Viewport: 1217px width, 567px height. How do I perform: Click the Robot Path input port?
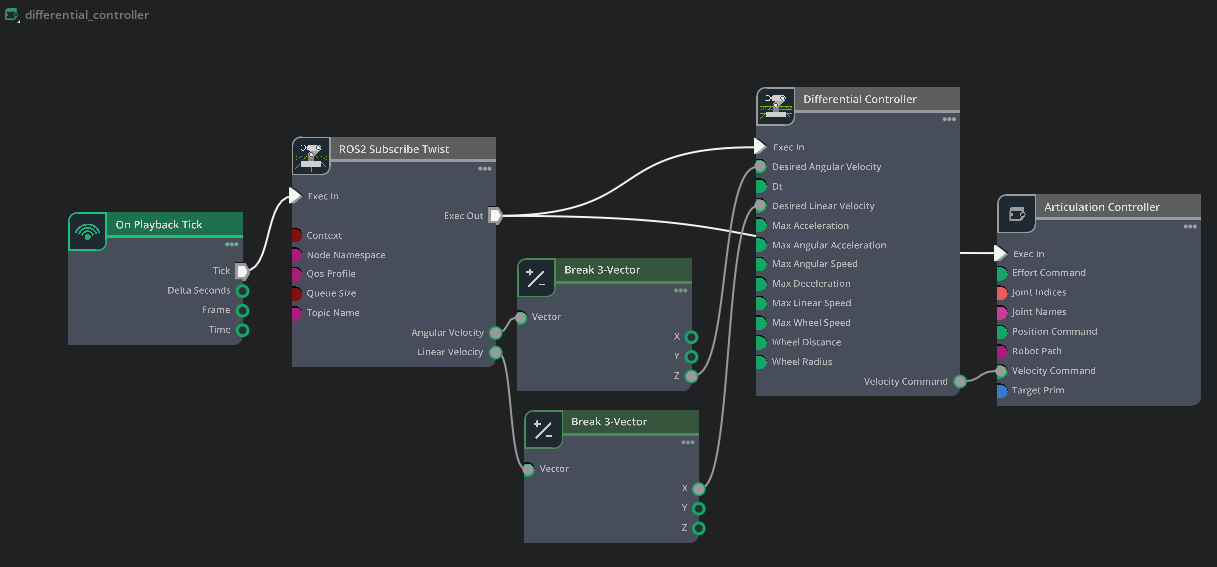coord(1002,351)
